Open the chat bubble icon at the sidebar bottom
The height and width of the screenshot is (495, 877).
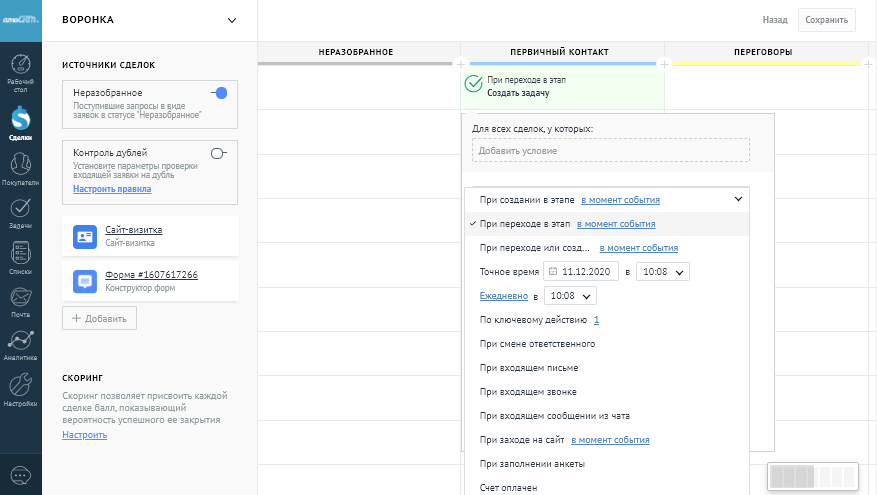click(x=20, y=474)
